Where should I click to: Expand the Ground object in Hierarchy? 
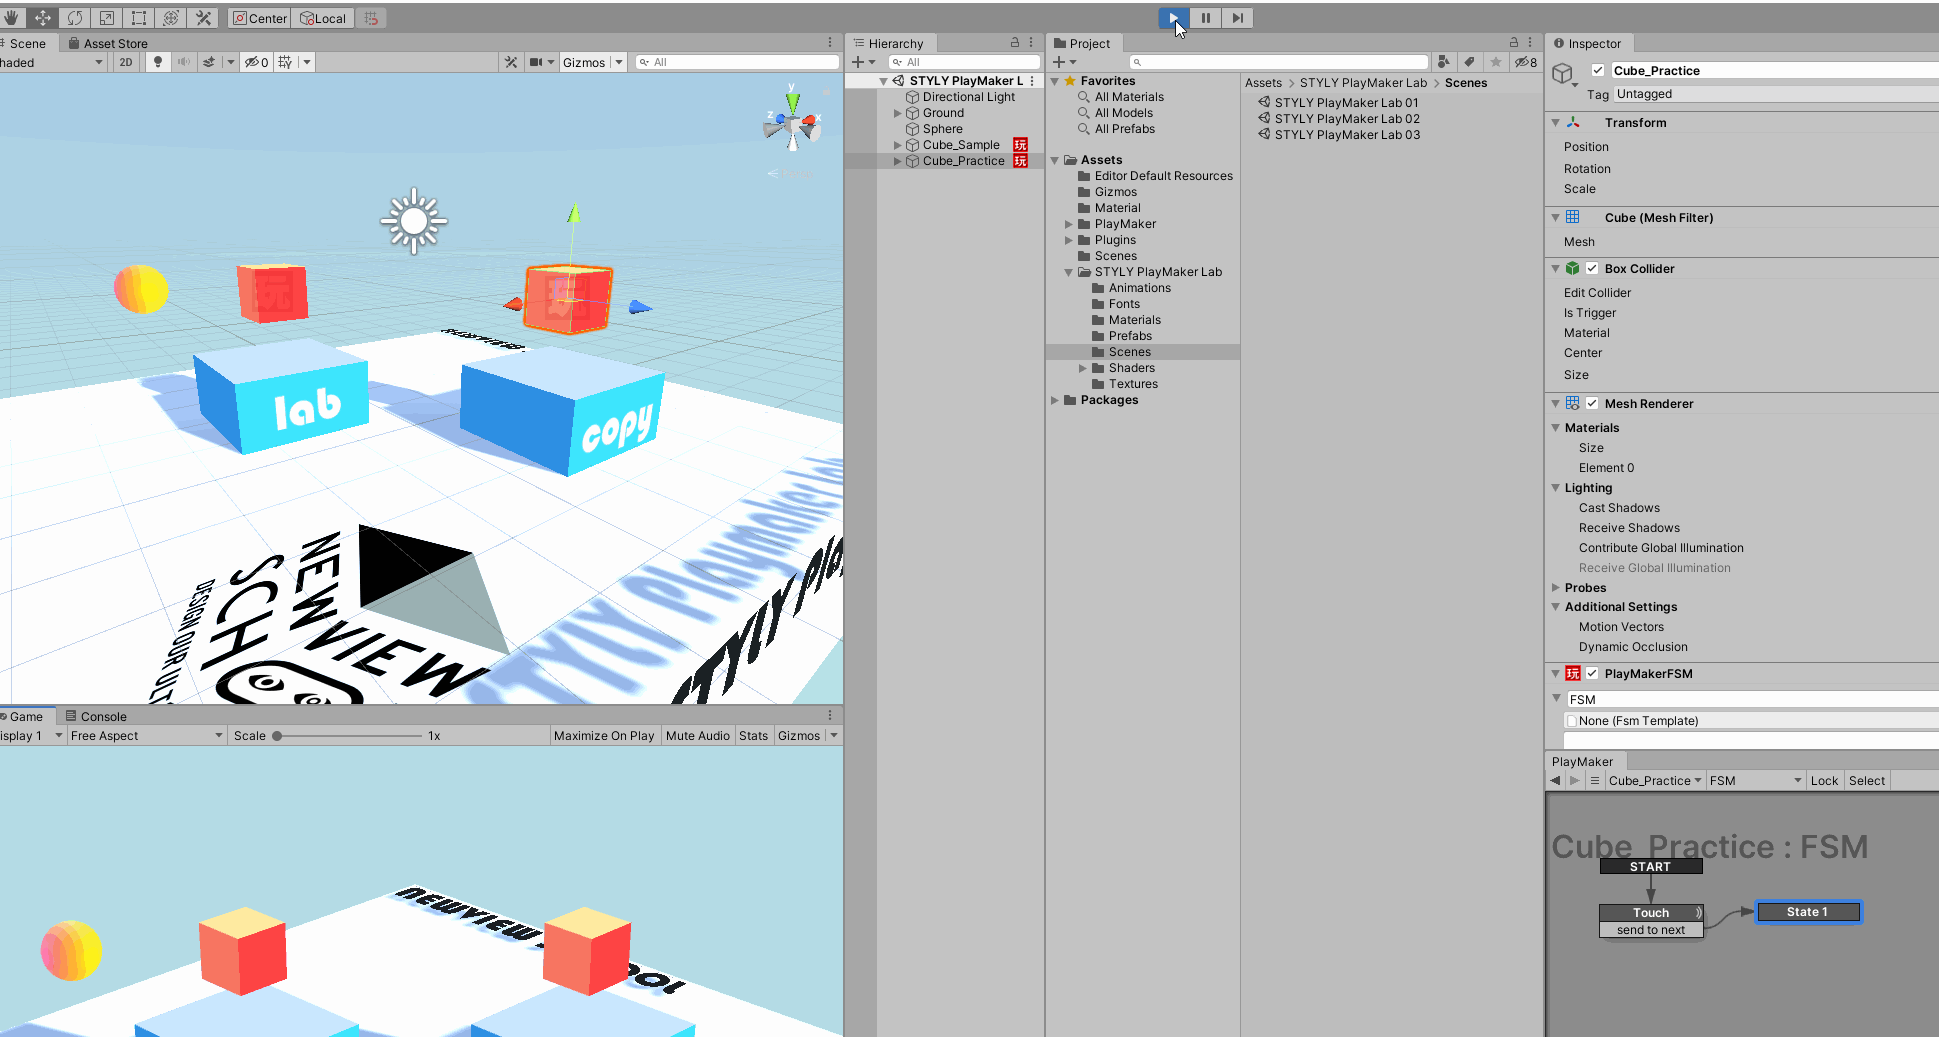(897, 113)
